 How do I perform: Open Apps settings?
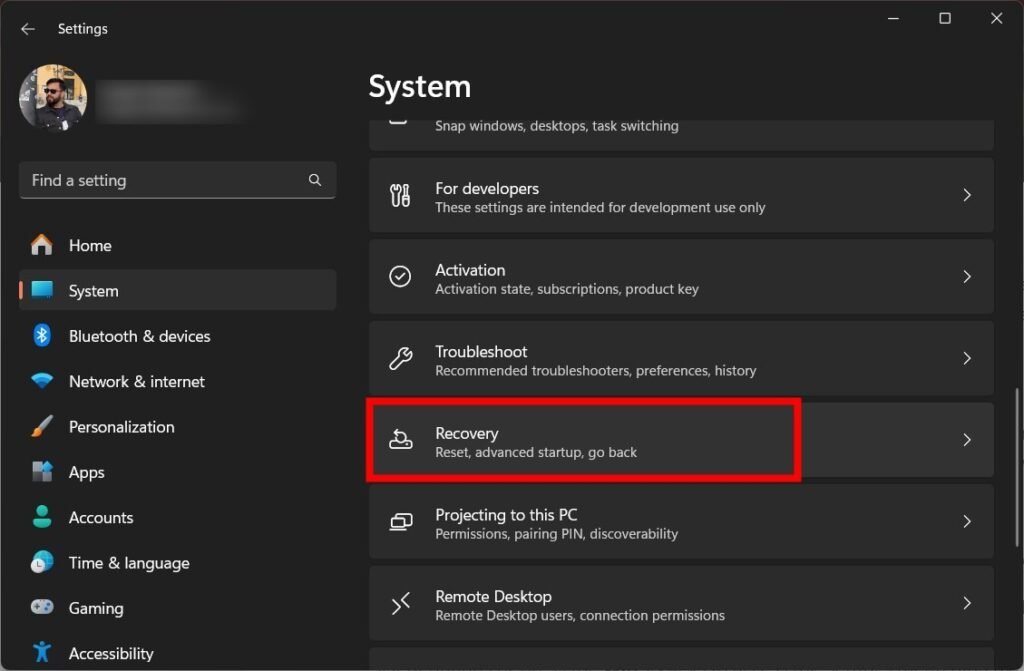(x=178, y=472)
